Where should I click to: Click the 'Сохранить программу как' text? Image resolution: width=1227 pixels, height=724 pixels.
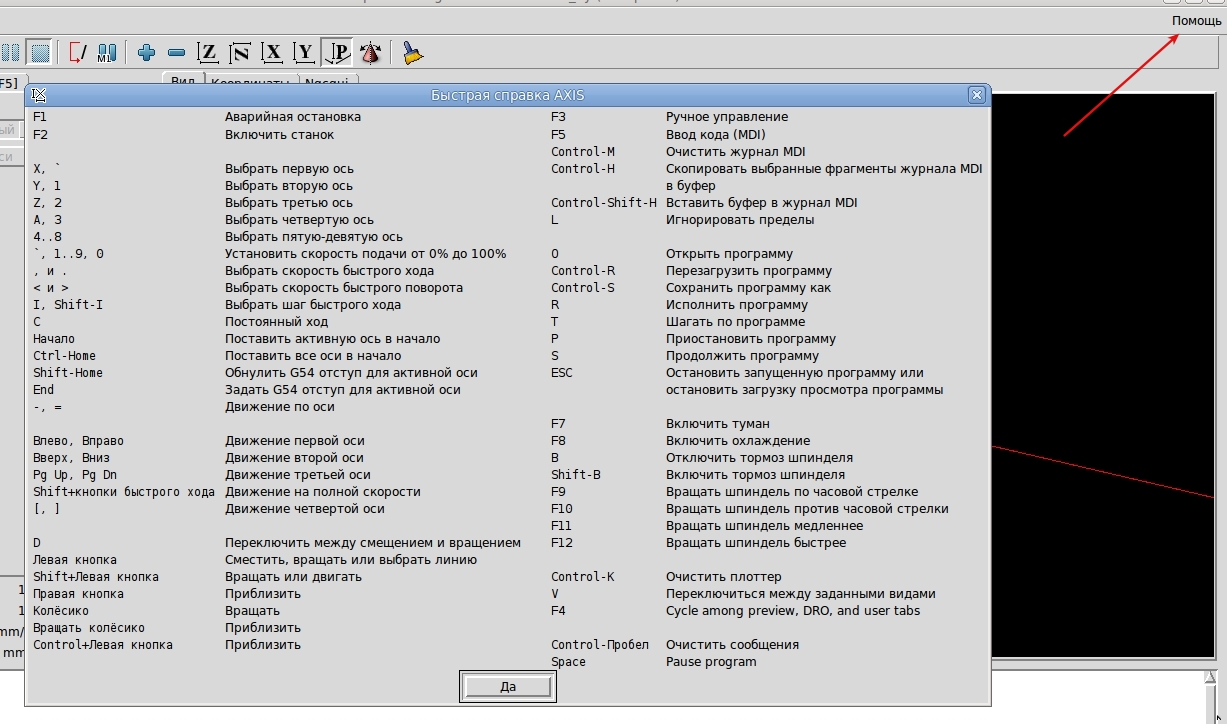(x=749, y=288)
